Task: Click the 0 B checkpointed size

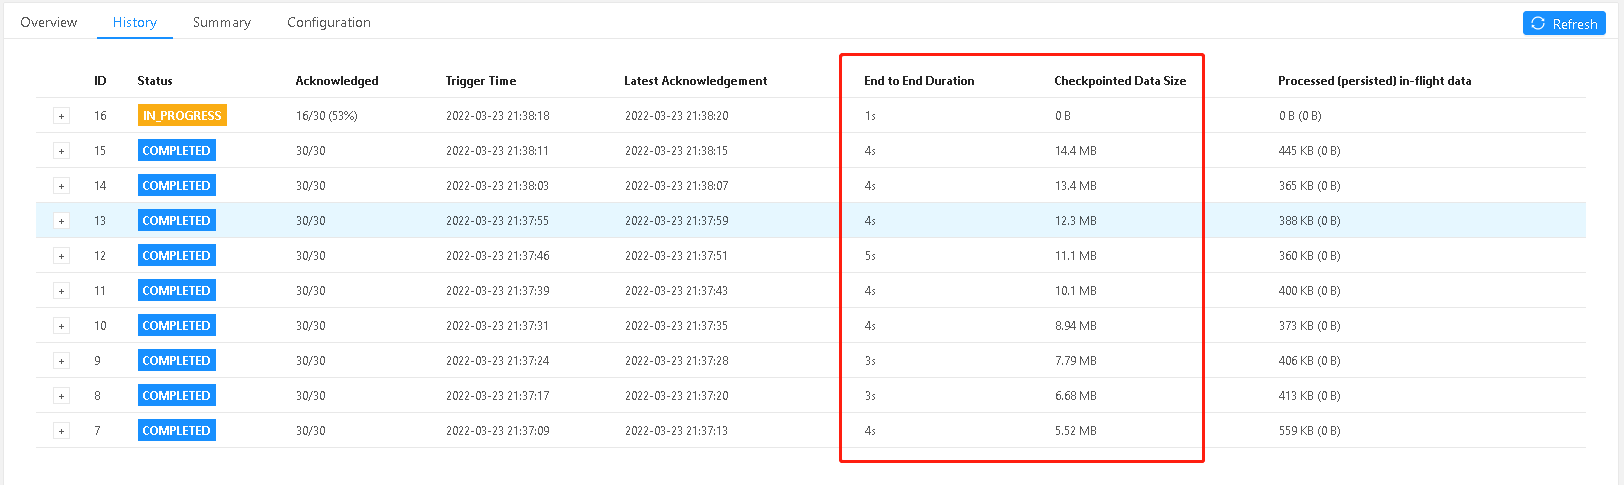Action: [1063, 116]
